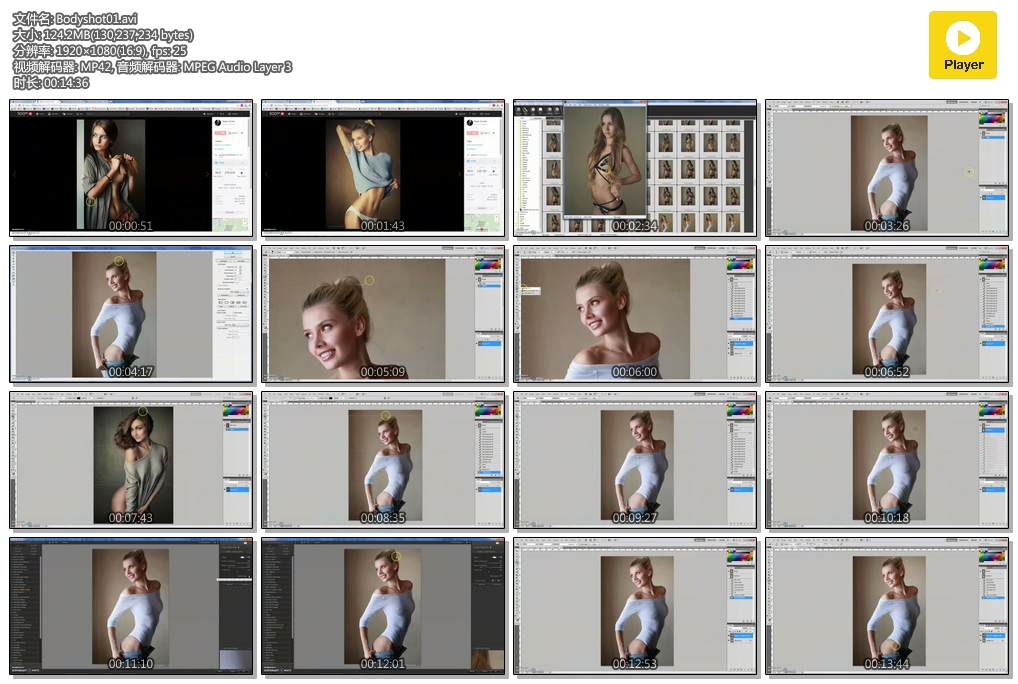Open the close-up frame at 00:05:09
This screenshot has width=1018, height=684.
pos(383,314)
